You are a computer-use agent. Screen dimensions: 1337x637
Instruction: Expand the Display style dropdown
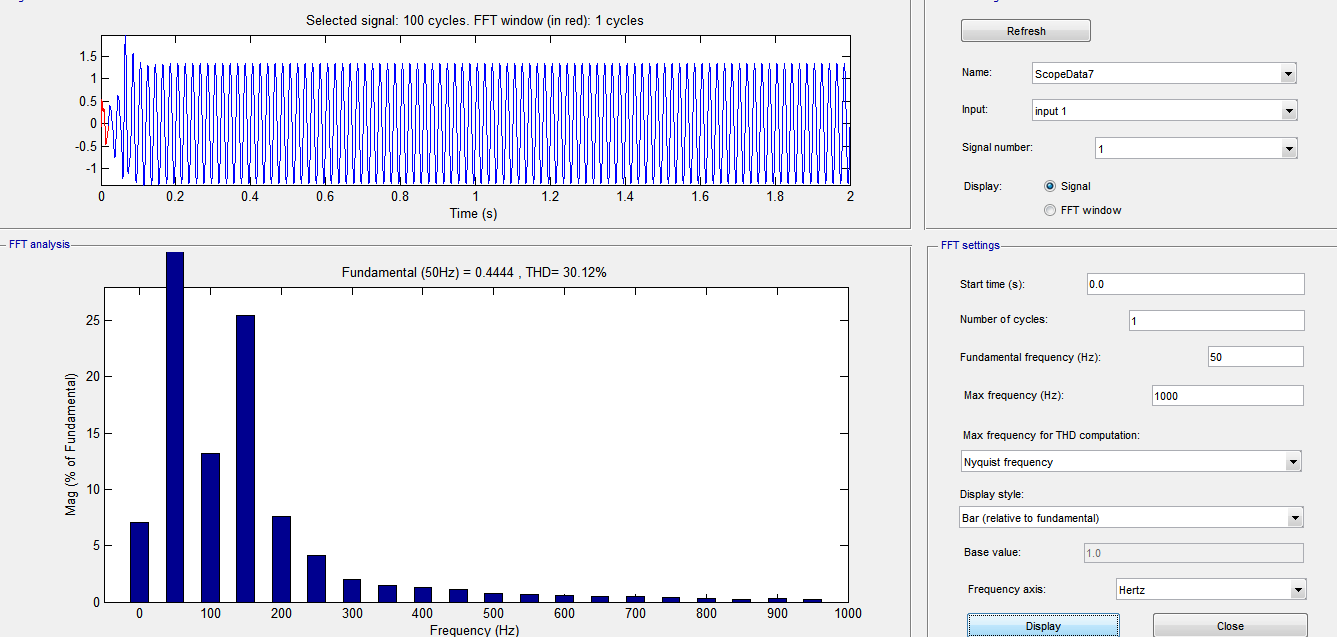pos(1130,518)
